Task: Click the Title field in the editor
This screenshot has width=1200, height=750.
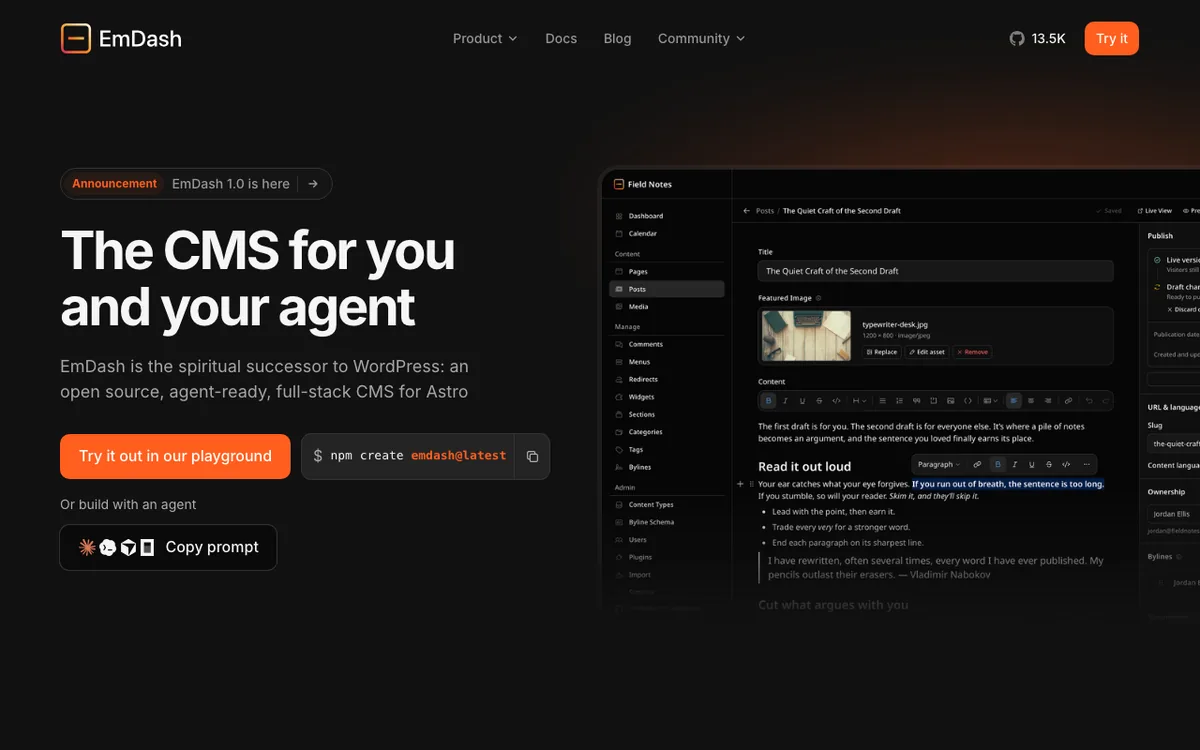Action: [x=935, y=271]
